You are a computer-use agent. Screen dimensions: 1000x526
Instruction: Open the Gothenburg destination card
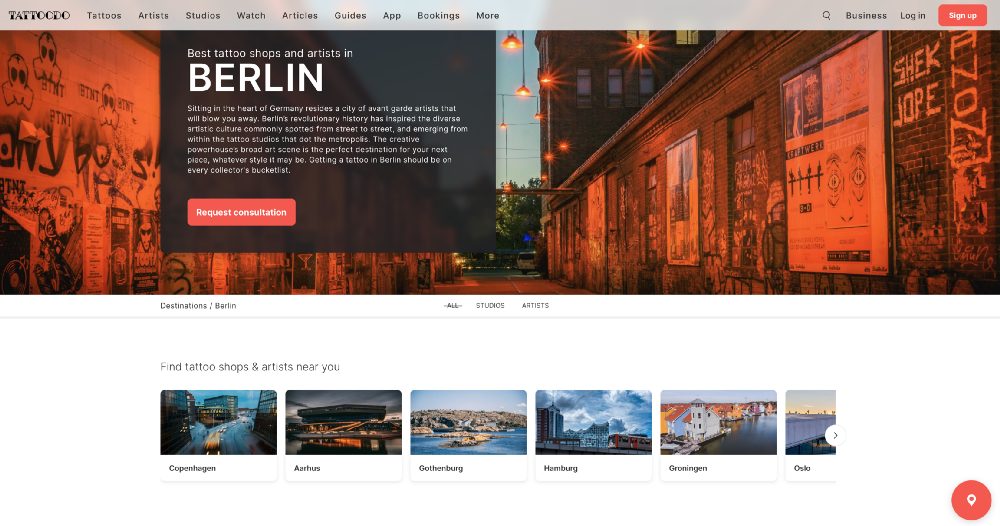tap(468, 435)
